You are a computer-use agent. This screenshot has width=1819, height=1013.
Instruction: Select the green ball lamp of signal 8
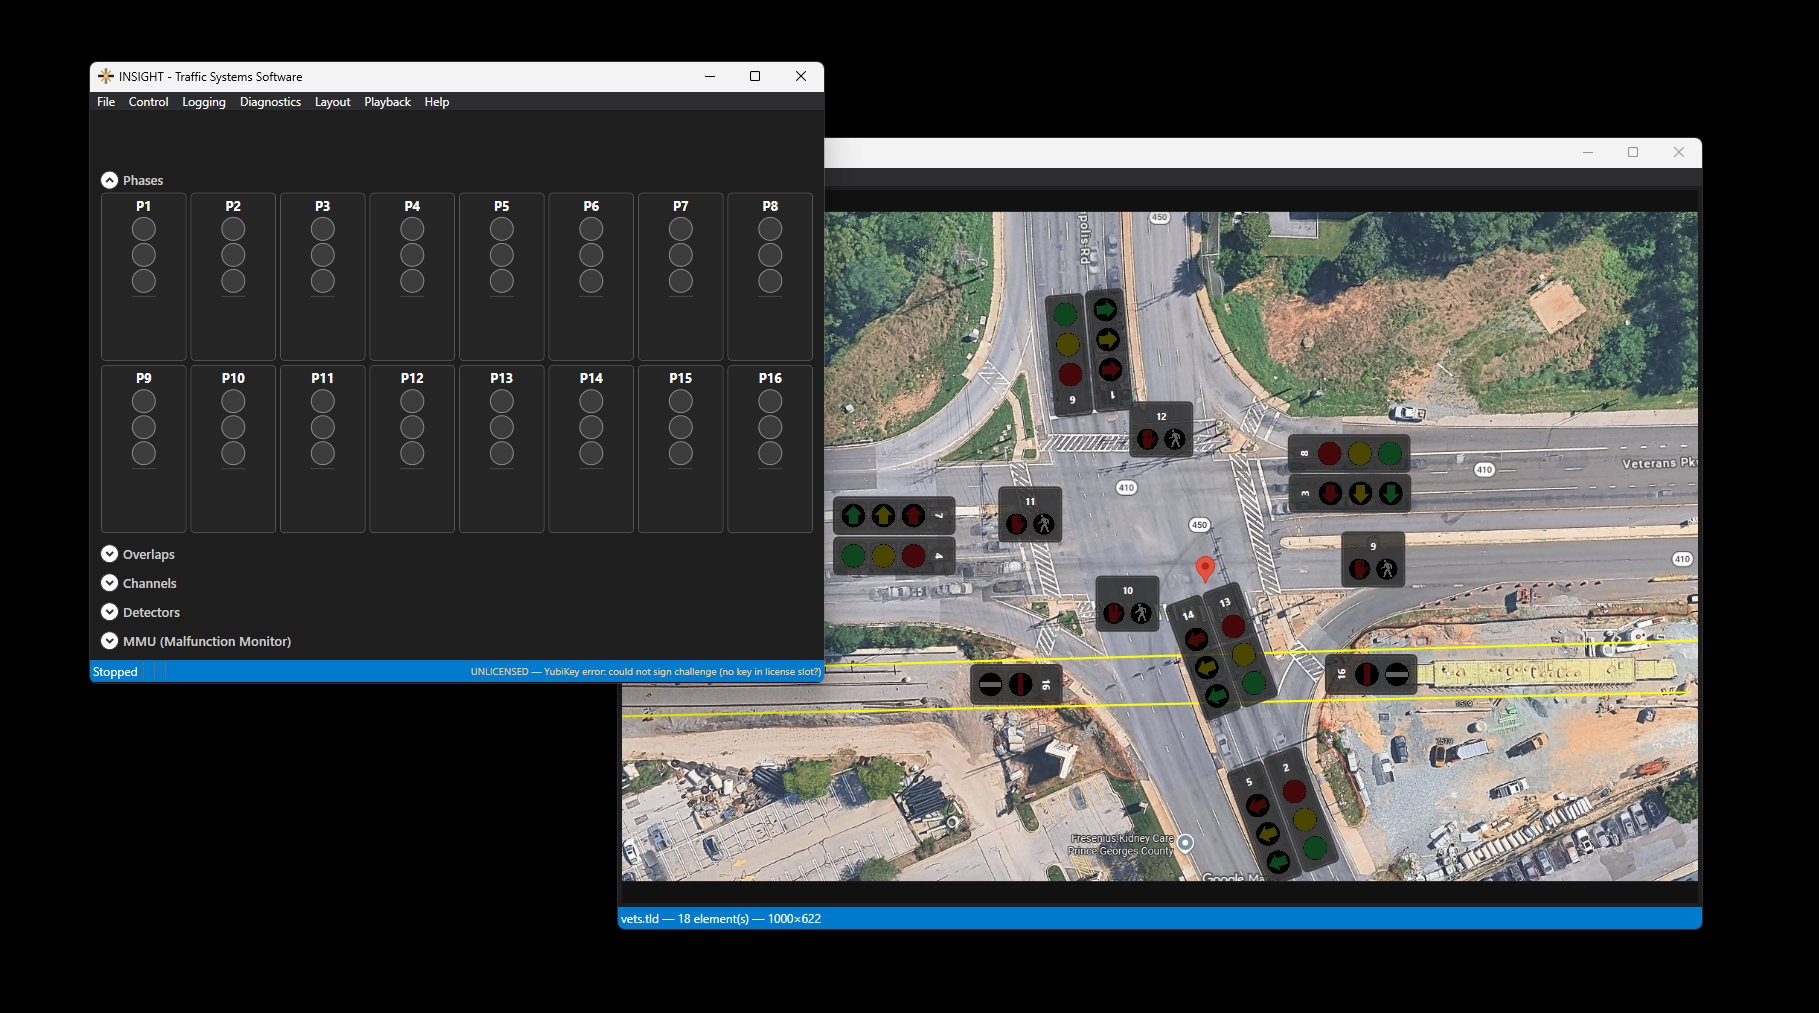pos(1390,454)
